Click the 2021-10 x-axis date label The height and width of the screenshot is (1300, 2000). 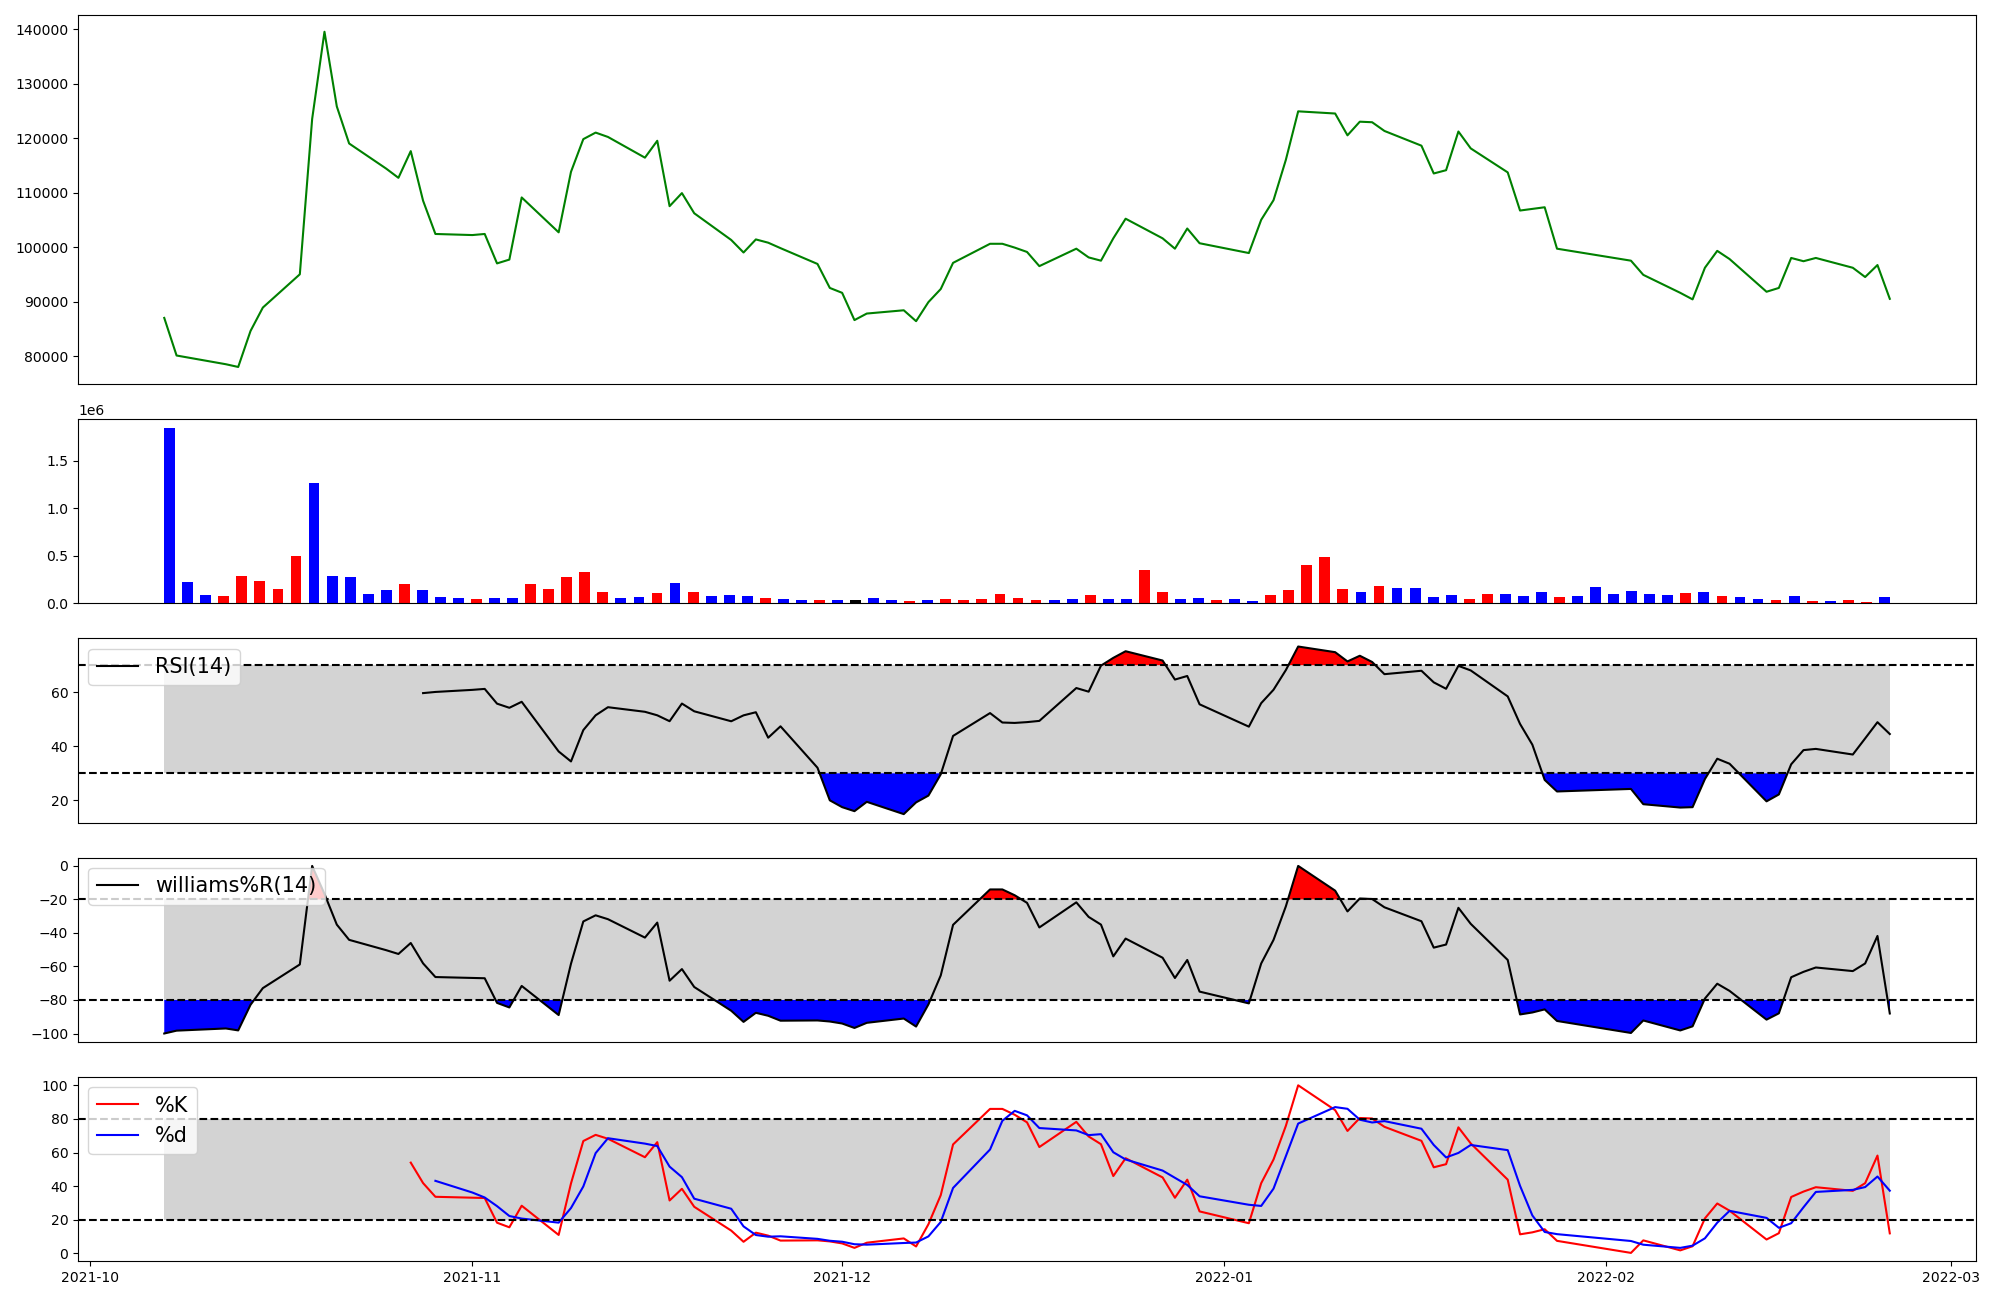coord(91,1277)
